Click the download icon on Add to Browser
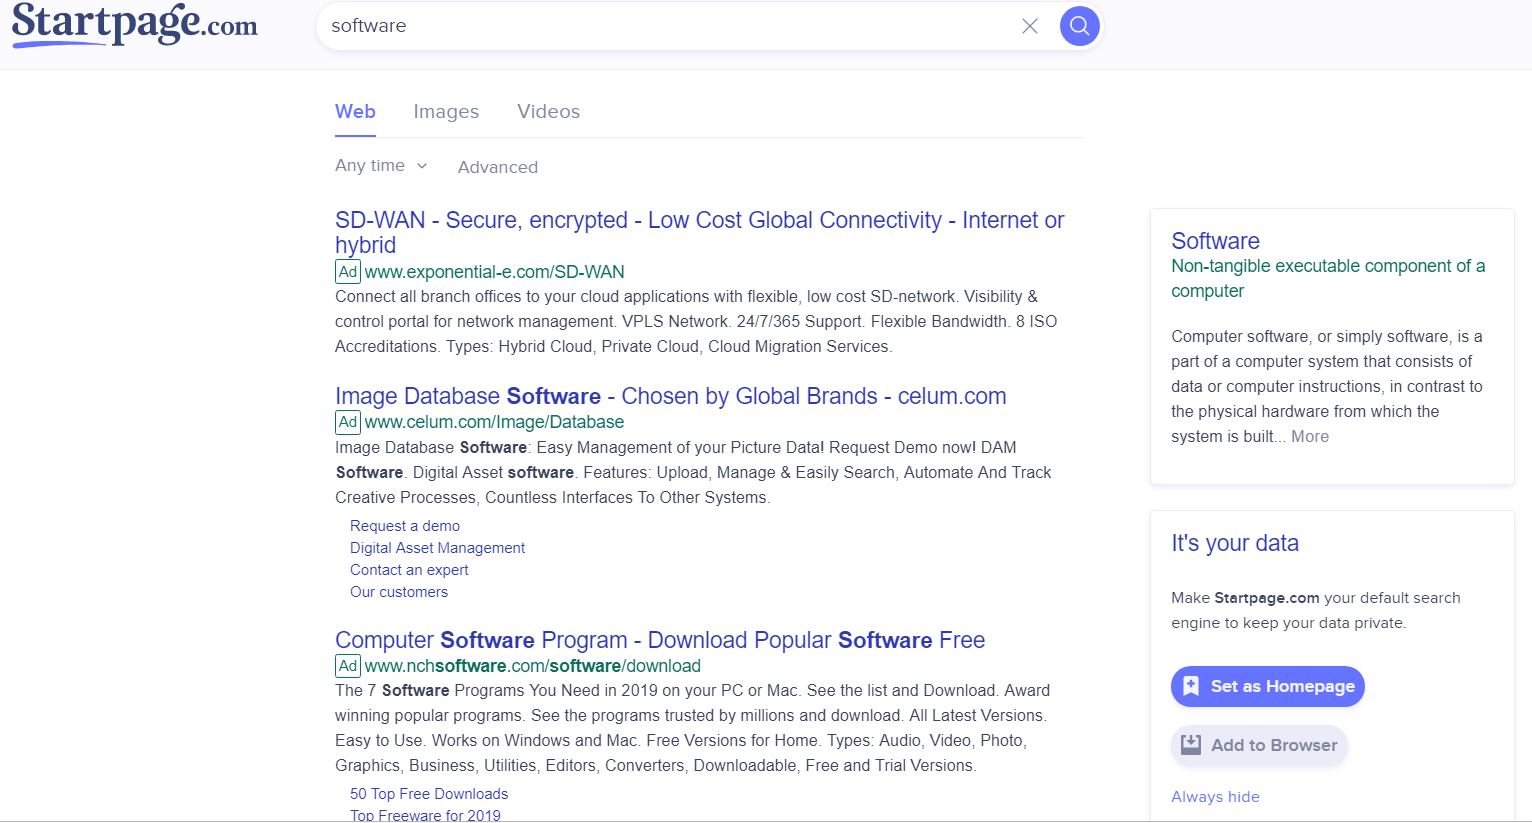 point(1191,745)
